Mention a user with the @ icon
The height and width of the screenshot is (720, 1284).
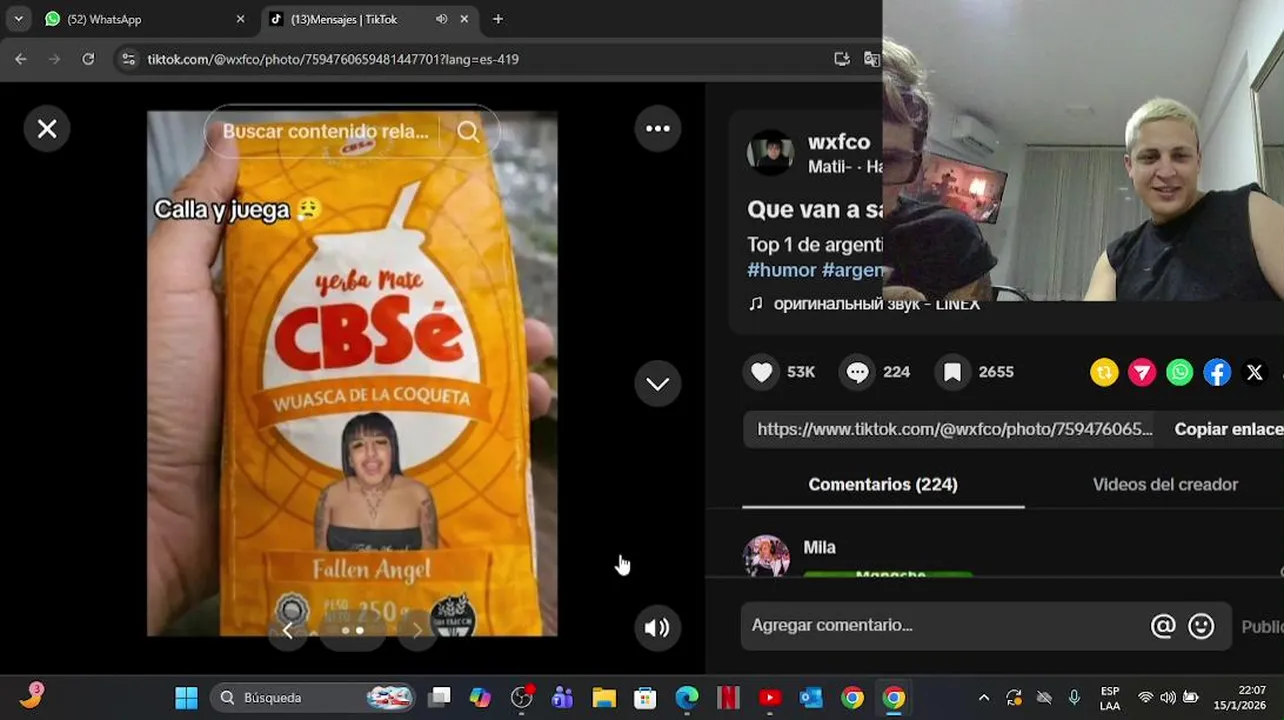[1163, 626]
